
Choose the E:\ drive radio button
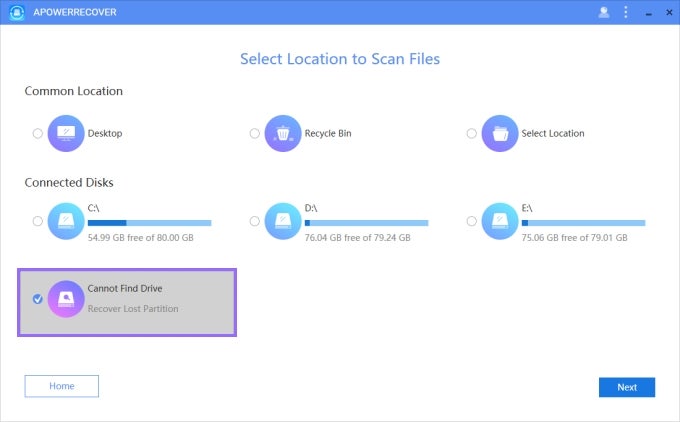[471, 220]
